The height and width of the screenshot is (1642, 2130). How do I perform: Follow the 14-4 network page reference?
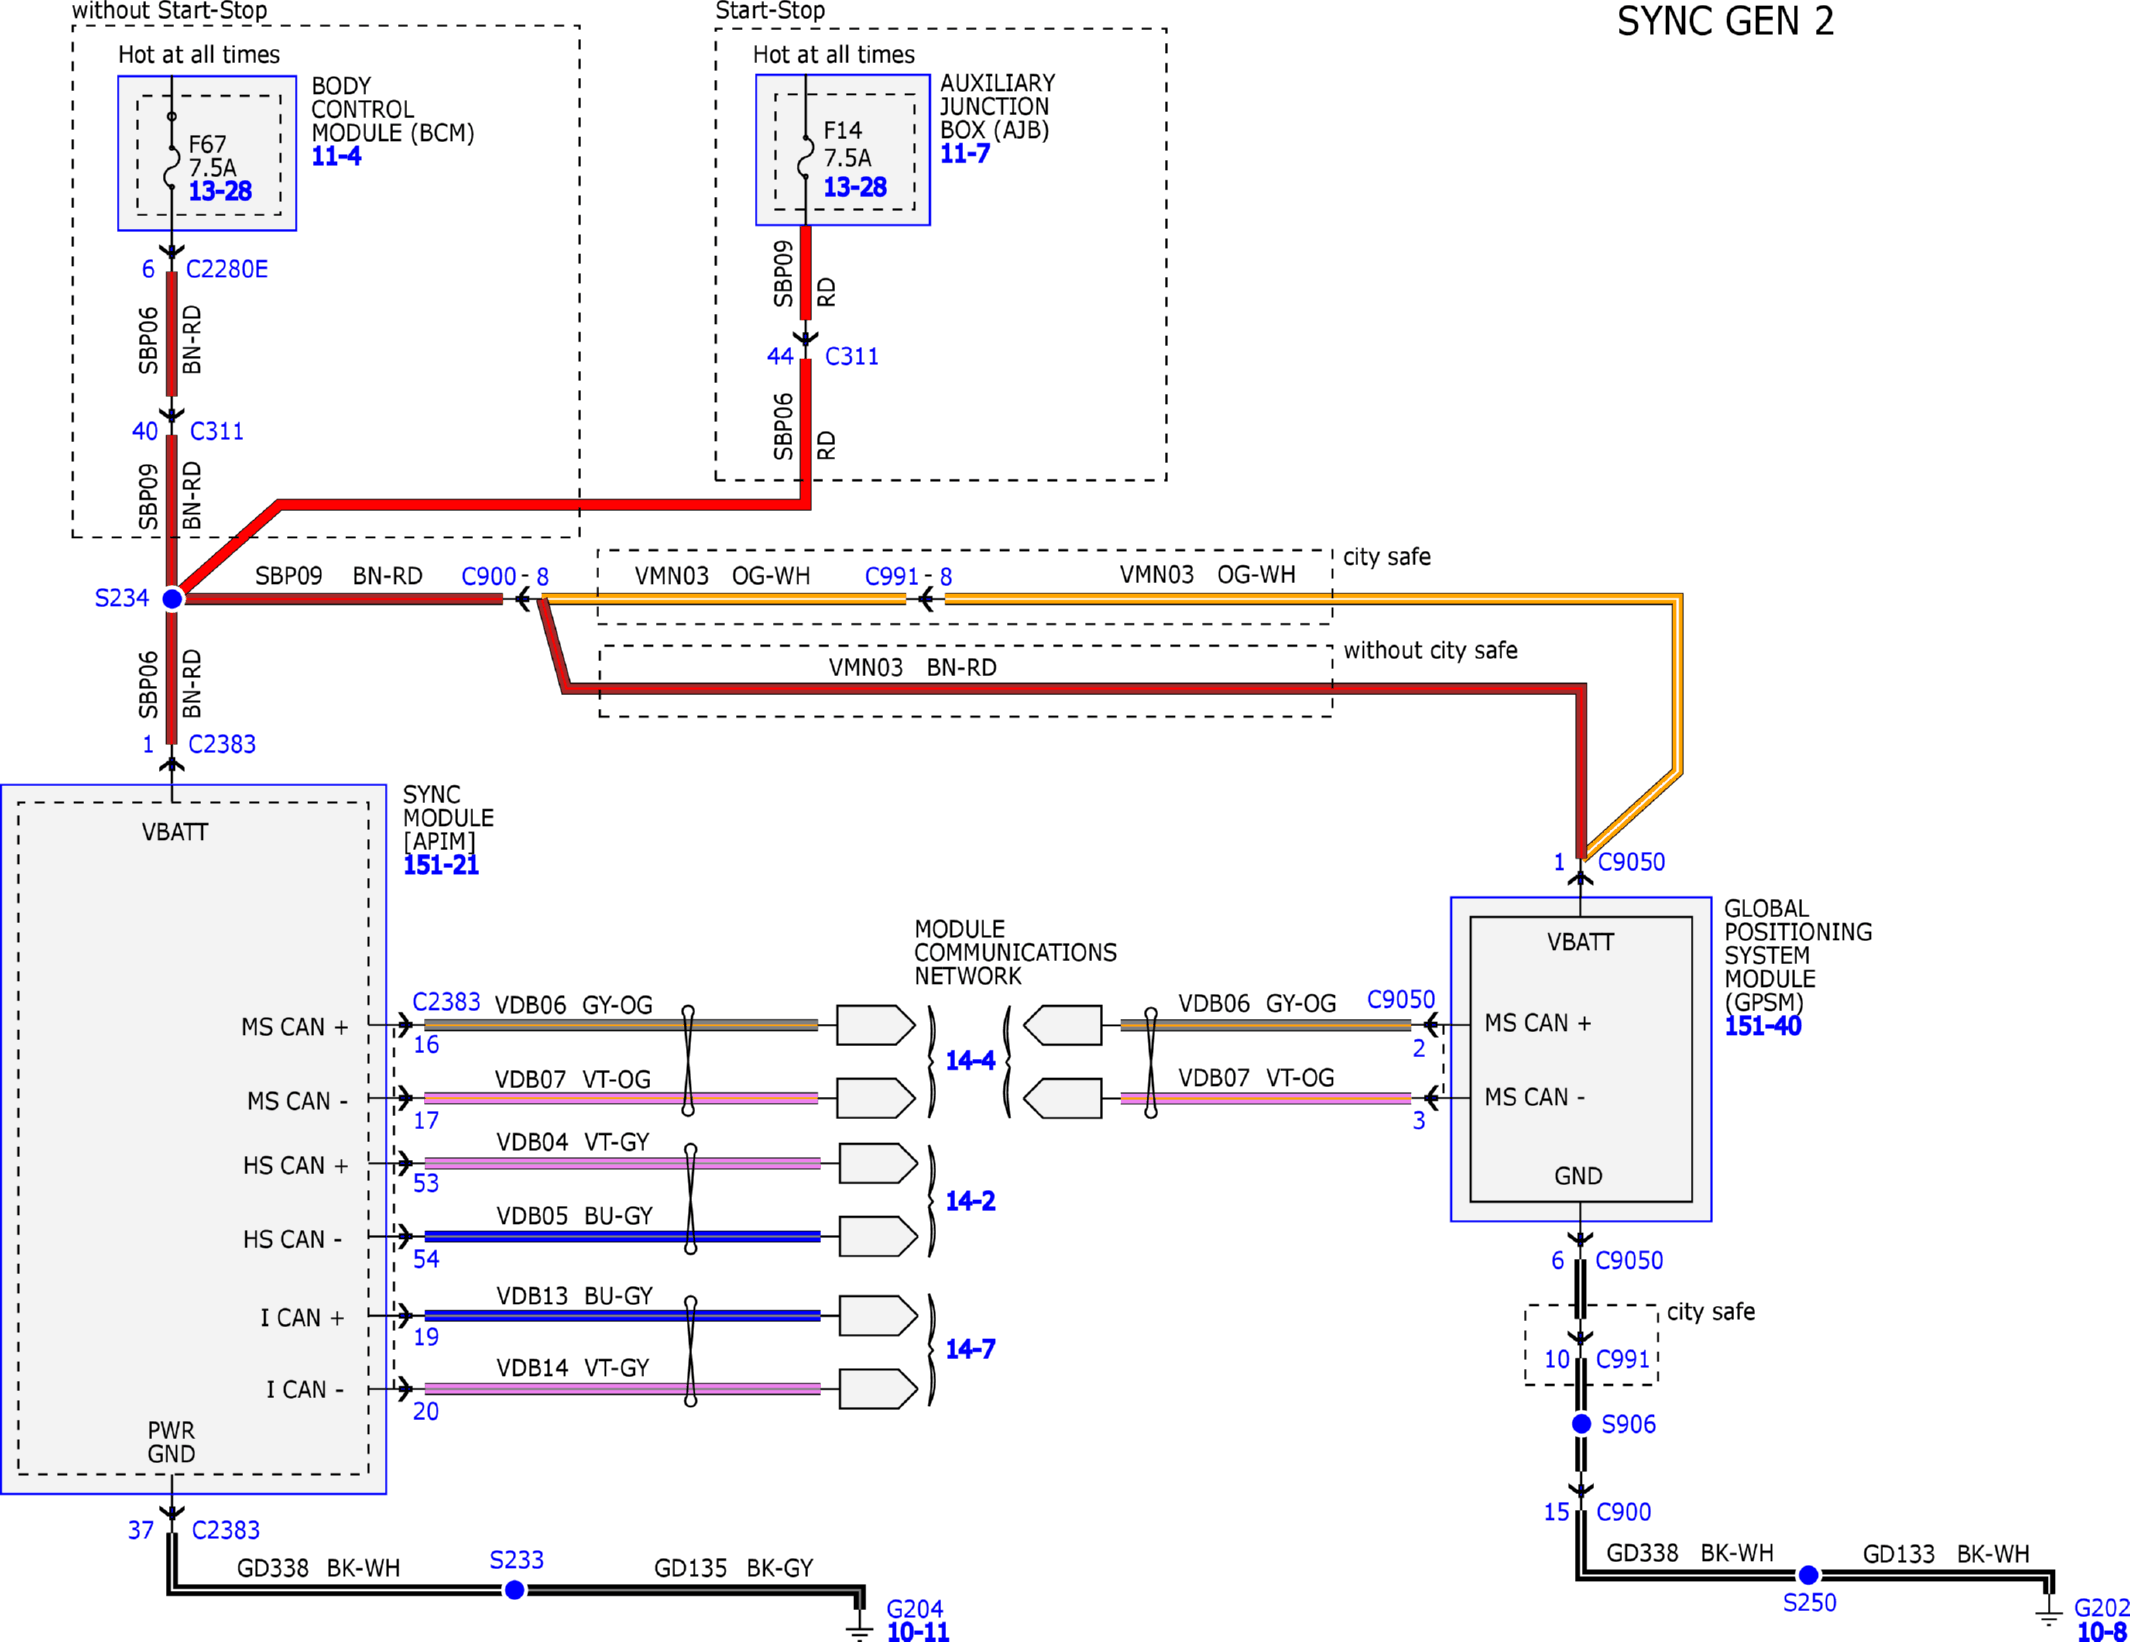coord(970,1061)
